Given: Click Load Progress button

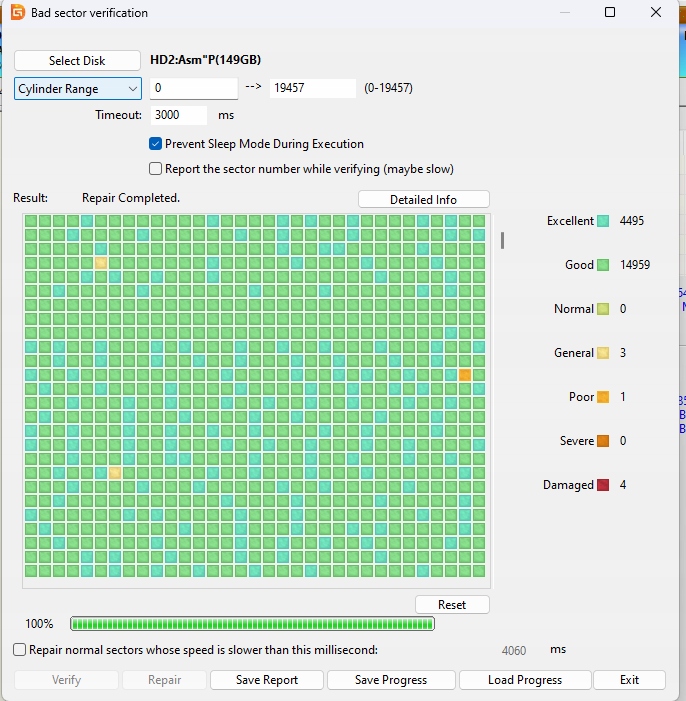Looking at the screenshot, I should click(524, 680).
